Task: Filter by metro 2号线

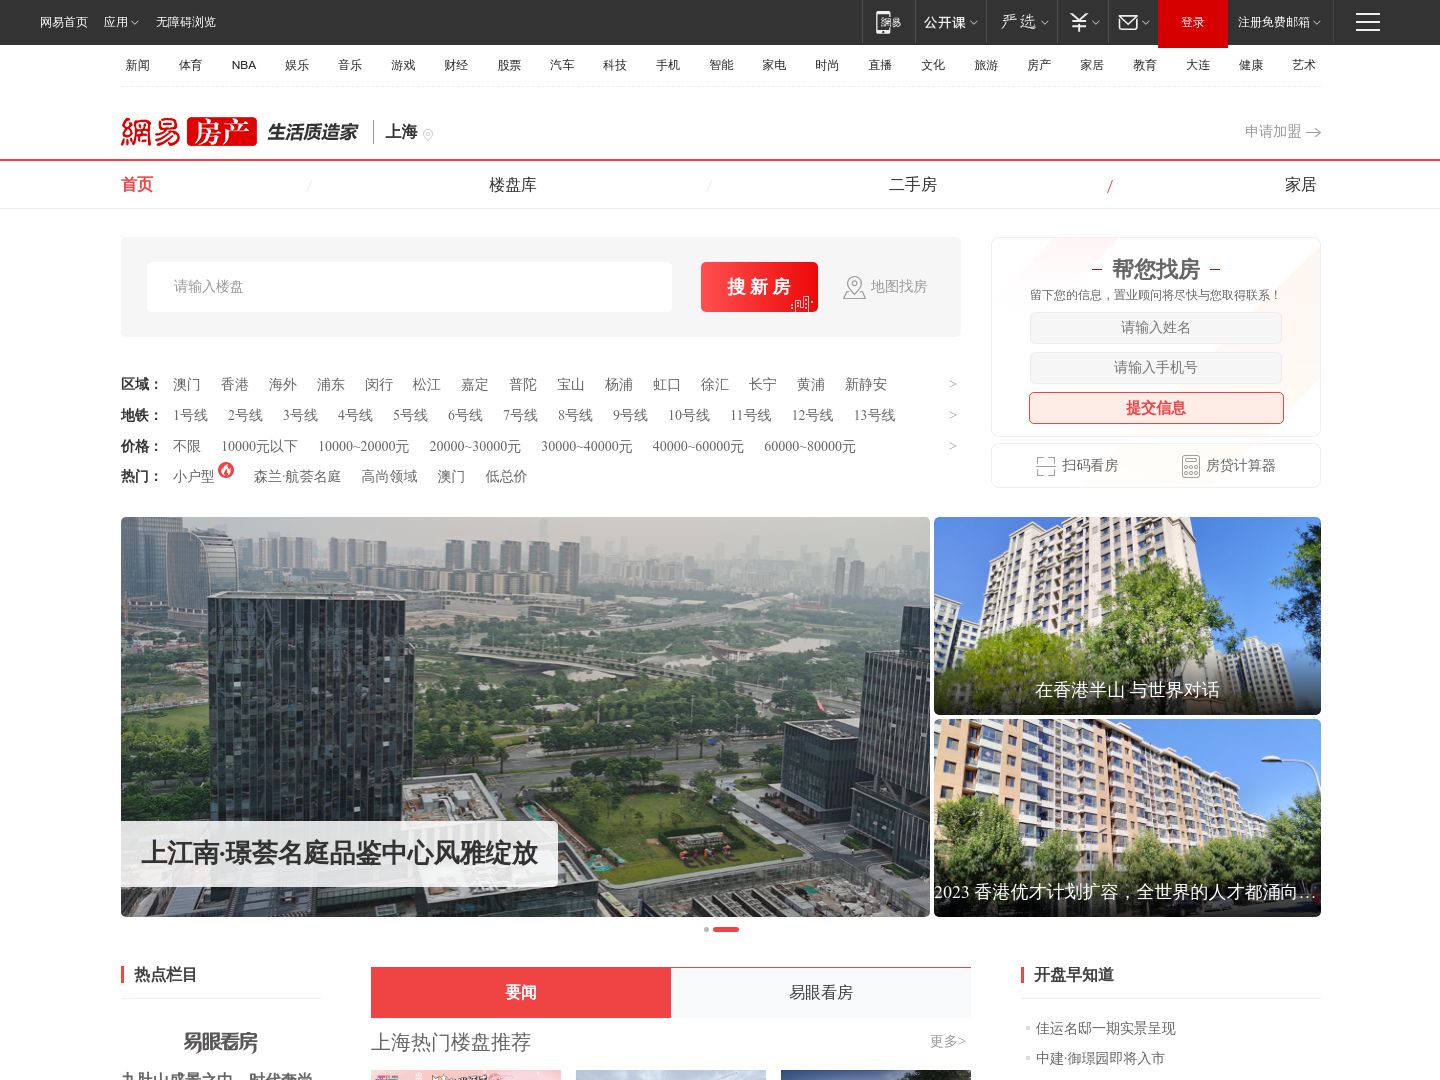Action: [x=245, y=416]
